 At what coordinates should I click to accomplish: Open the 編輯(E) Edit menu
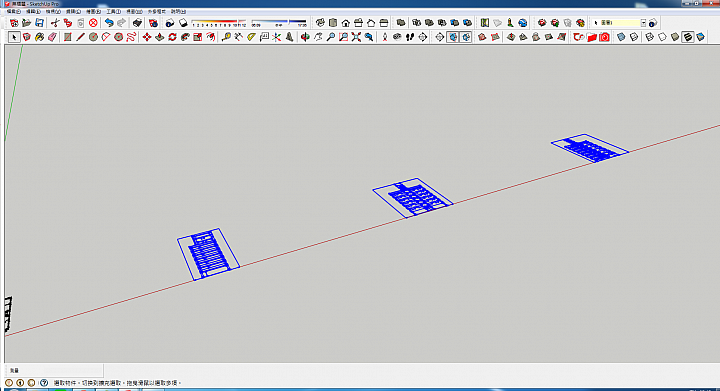(33, 11)
